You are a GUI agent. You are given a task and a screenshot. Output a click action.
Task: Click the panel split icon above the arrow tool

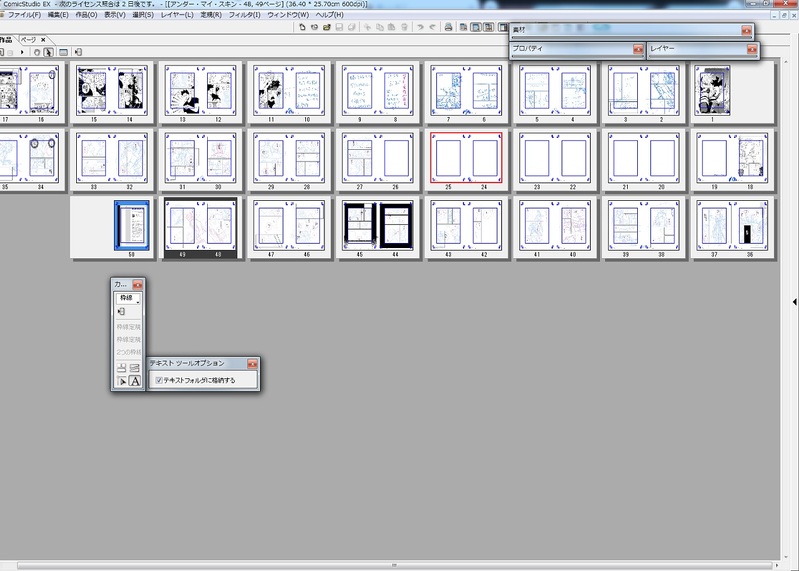pos(122,368)
